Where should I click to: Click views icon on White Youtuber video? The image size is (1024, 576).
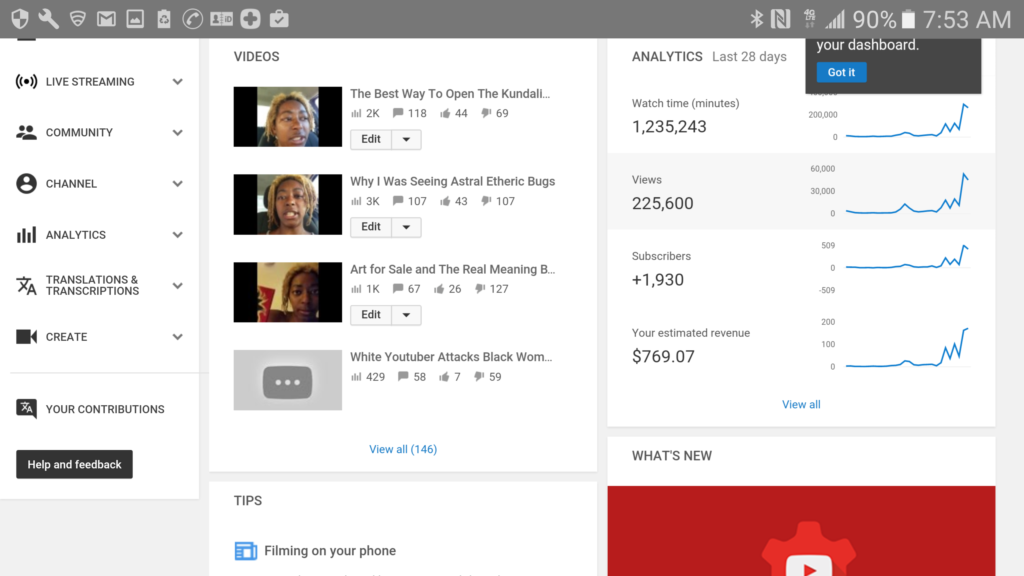click(356, 377)
